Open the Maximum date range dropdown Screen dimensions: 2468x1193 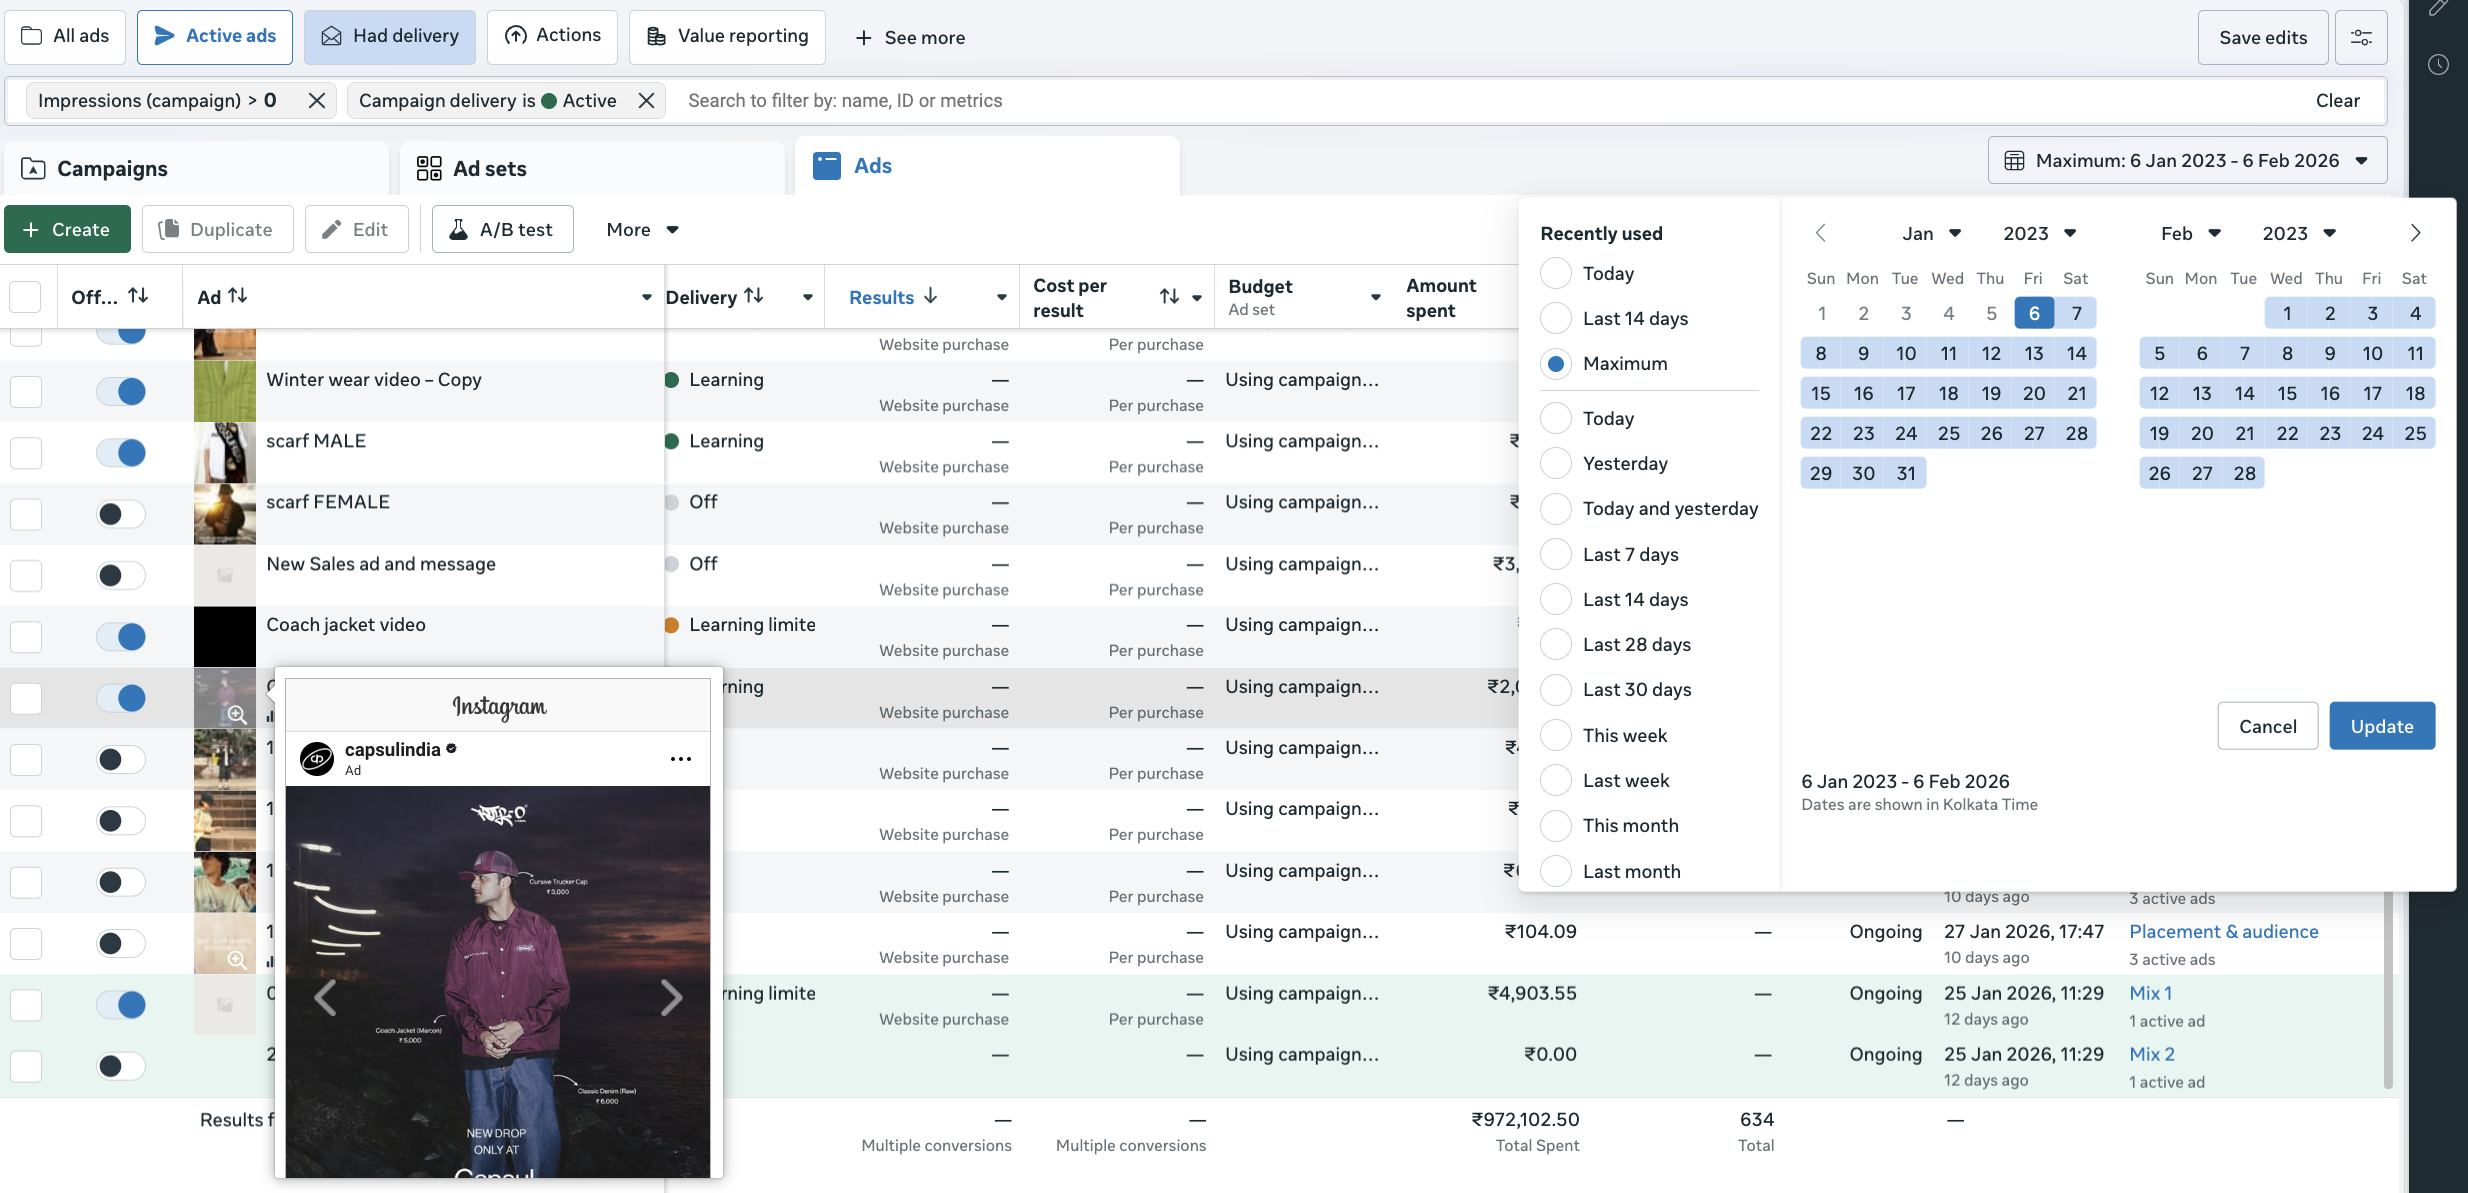2187,160
